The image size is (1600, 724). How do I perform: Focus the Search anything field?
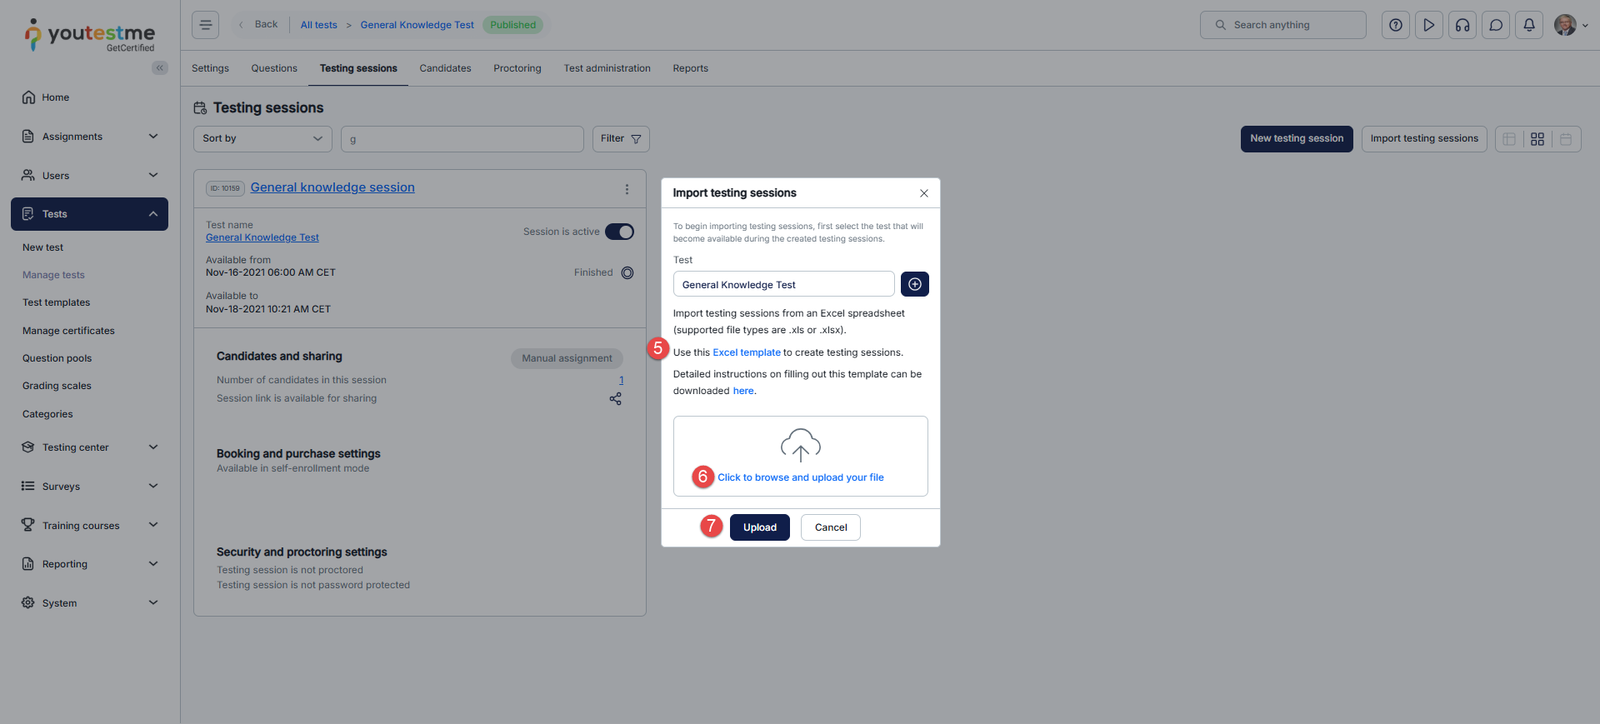tap(1283, 25)
